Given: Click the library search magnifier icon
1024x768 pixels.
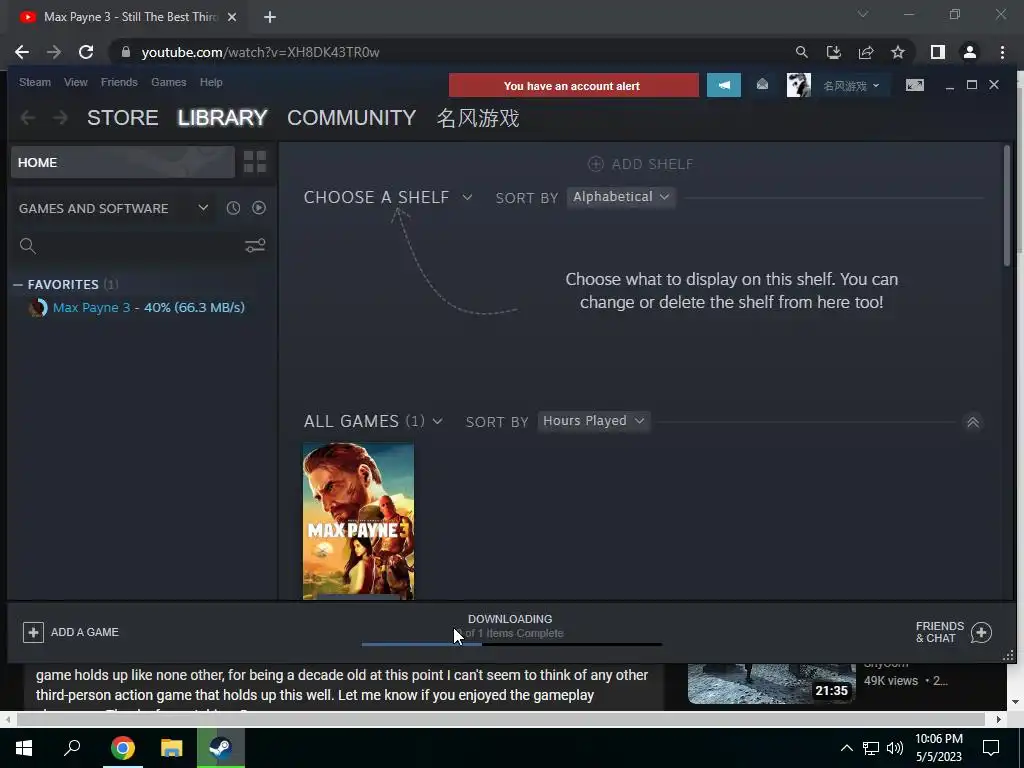Looking at the screenshot, I should pos(27,246).
